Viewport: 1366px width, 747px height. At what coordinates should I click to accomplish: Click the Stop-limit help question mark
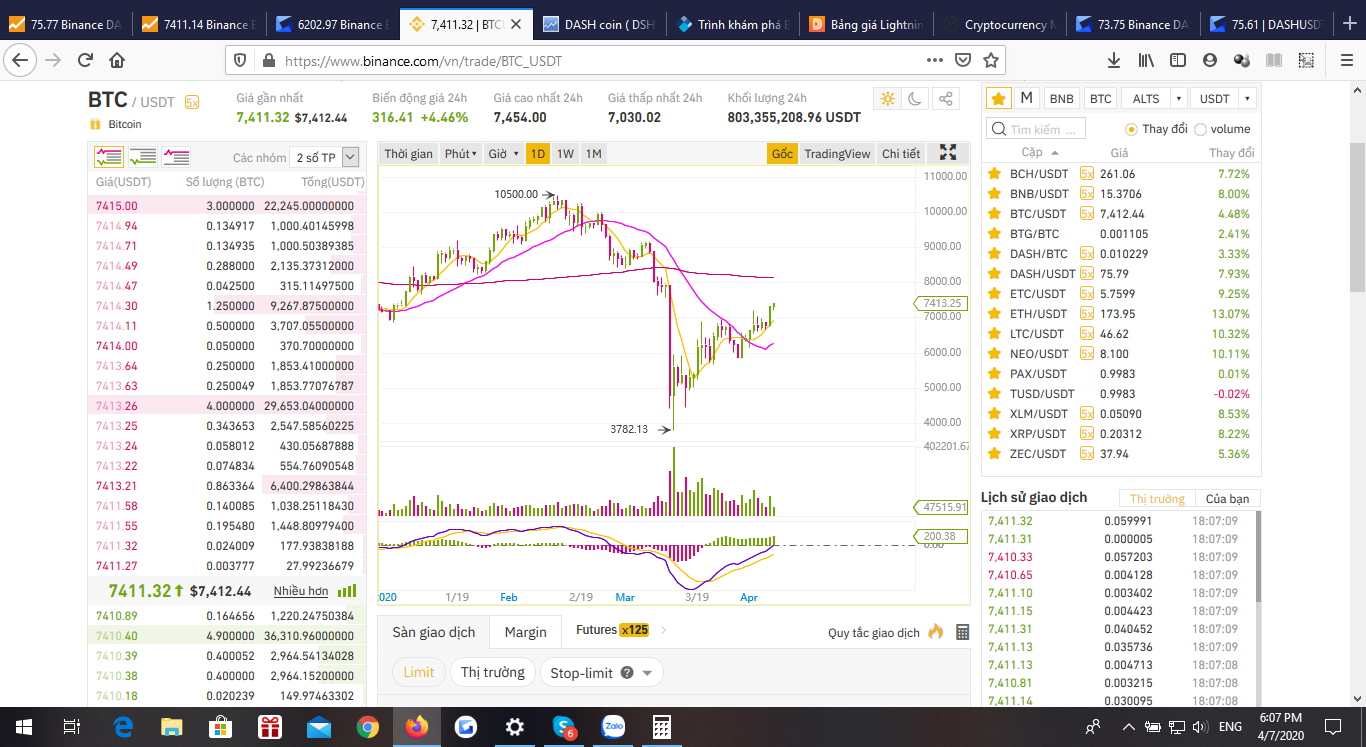pyautogui.click(x=627, y=673)
